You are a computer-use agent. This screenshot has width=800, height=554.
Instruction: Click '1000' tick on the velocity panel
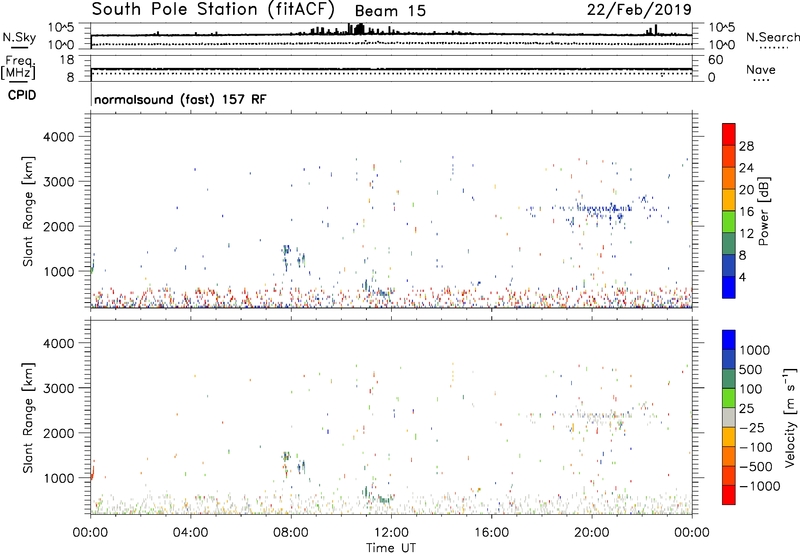58,478
